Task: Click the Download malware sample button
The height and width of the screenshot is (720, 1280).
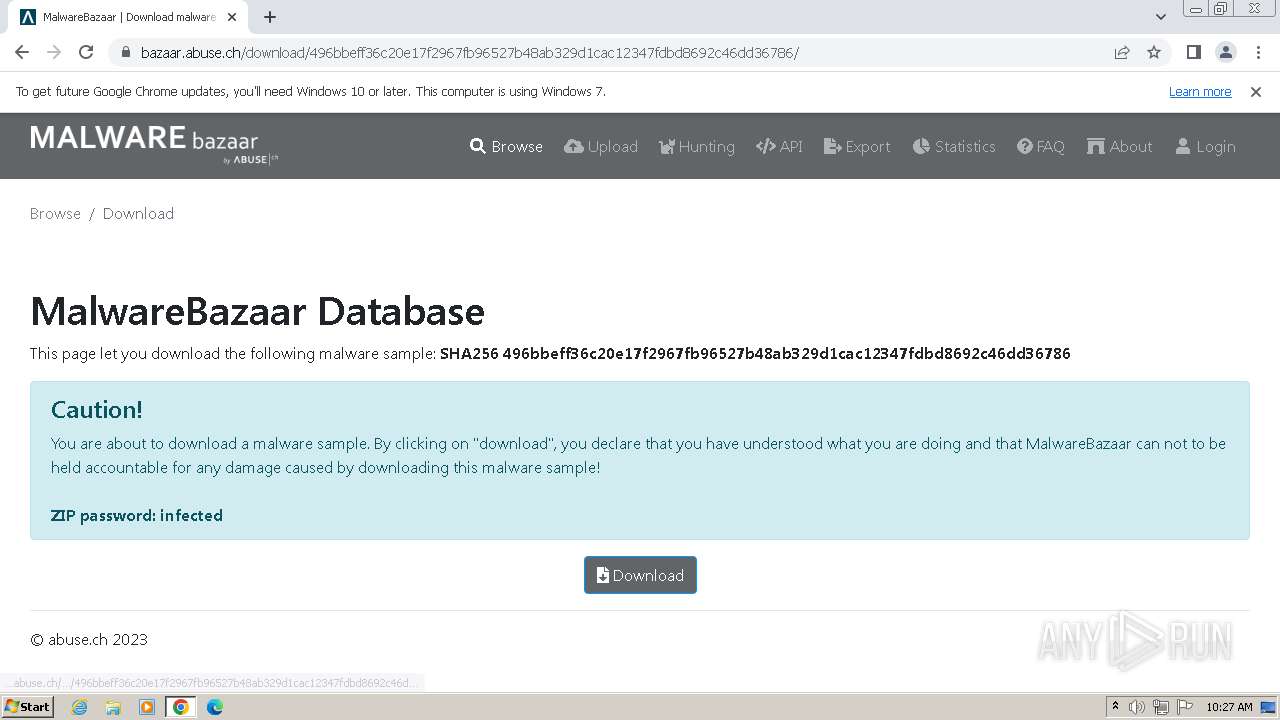Action: tap(640, 575)
